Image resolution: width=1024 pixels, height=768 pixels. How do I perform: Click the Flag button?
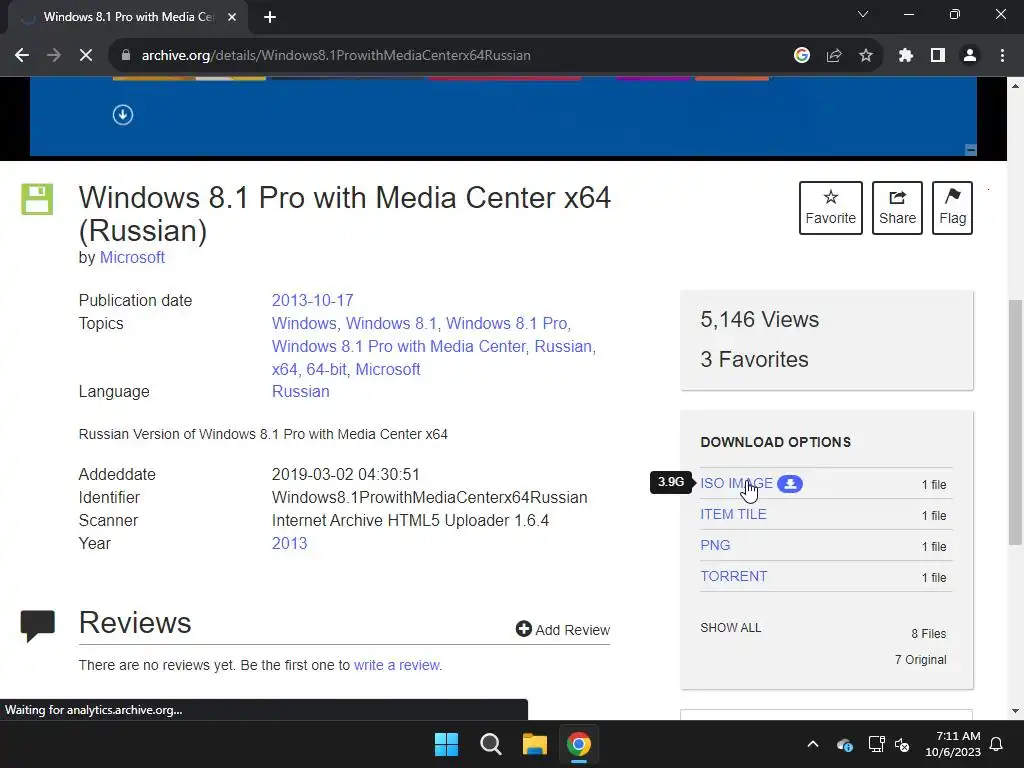pos(952,208)
